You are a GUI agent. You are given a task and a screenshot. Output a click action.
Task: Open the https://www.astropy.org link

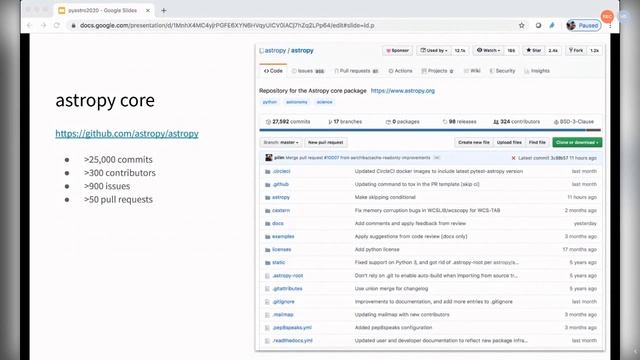tap(402, 91)
